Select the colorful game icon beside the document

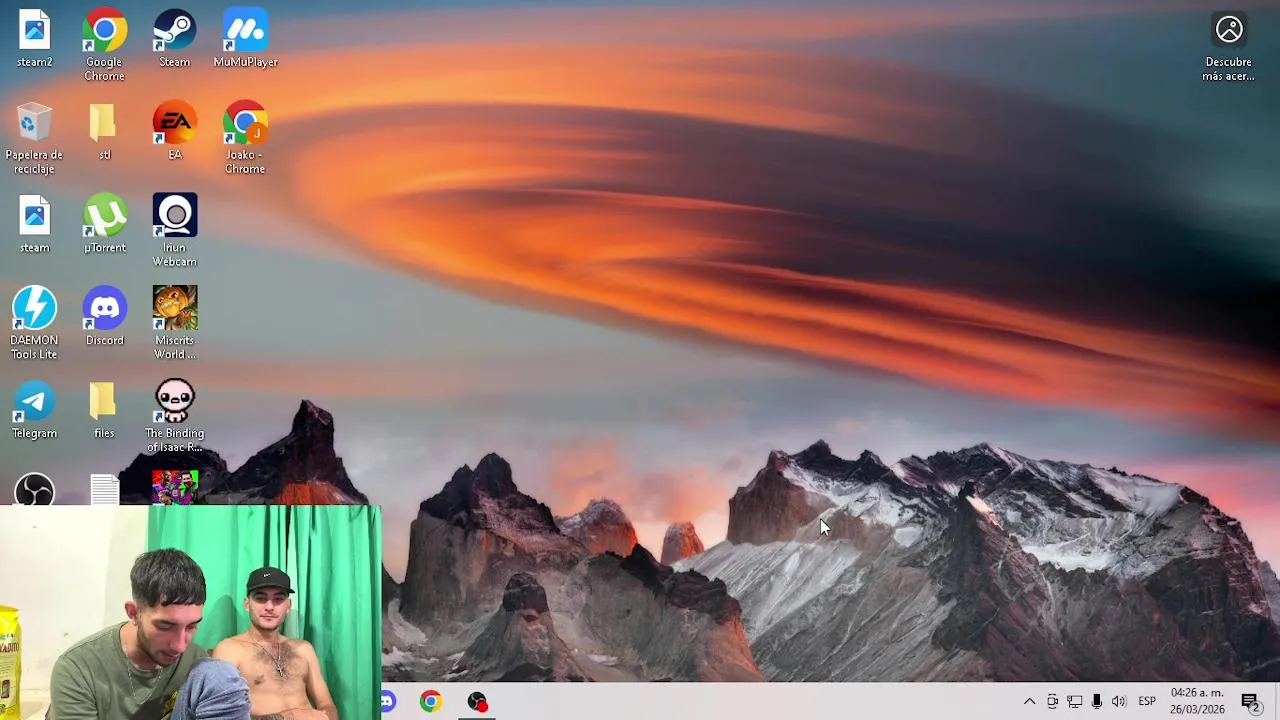click(x=174, y=488)
